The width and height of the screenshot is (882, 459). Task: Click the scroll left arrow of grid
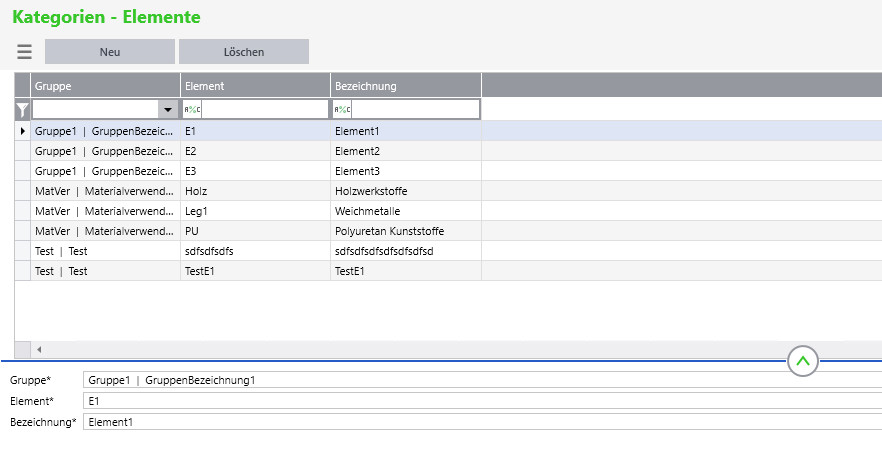pyautogui.click(x=39, y=349)
